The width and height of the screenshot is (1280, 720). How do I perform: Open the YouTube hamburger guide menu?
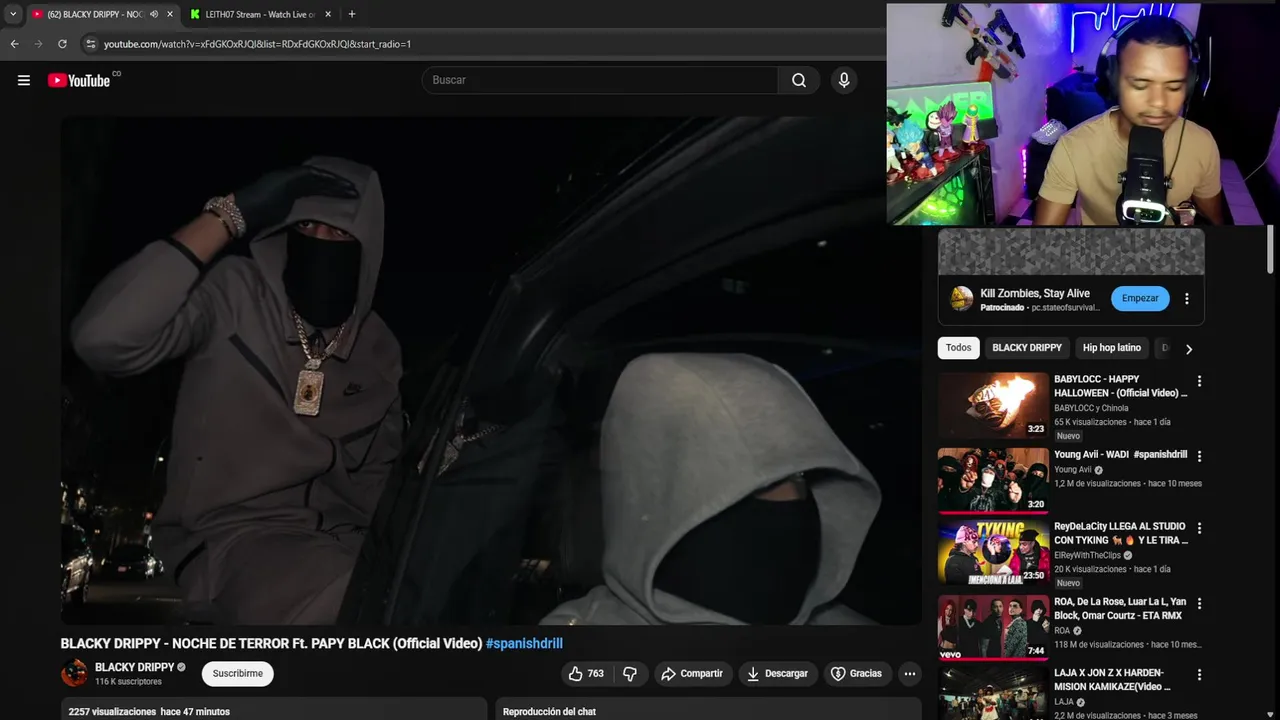pyautogui.click(x=24, y=81)
